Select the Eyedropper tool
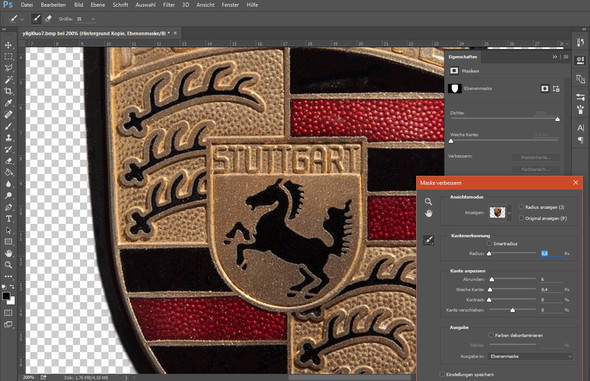 pyautogui.click(x=8, y=103)
